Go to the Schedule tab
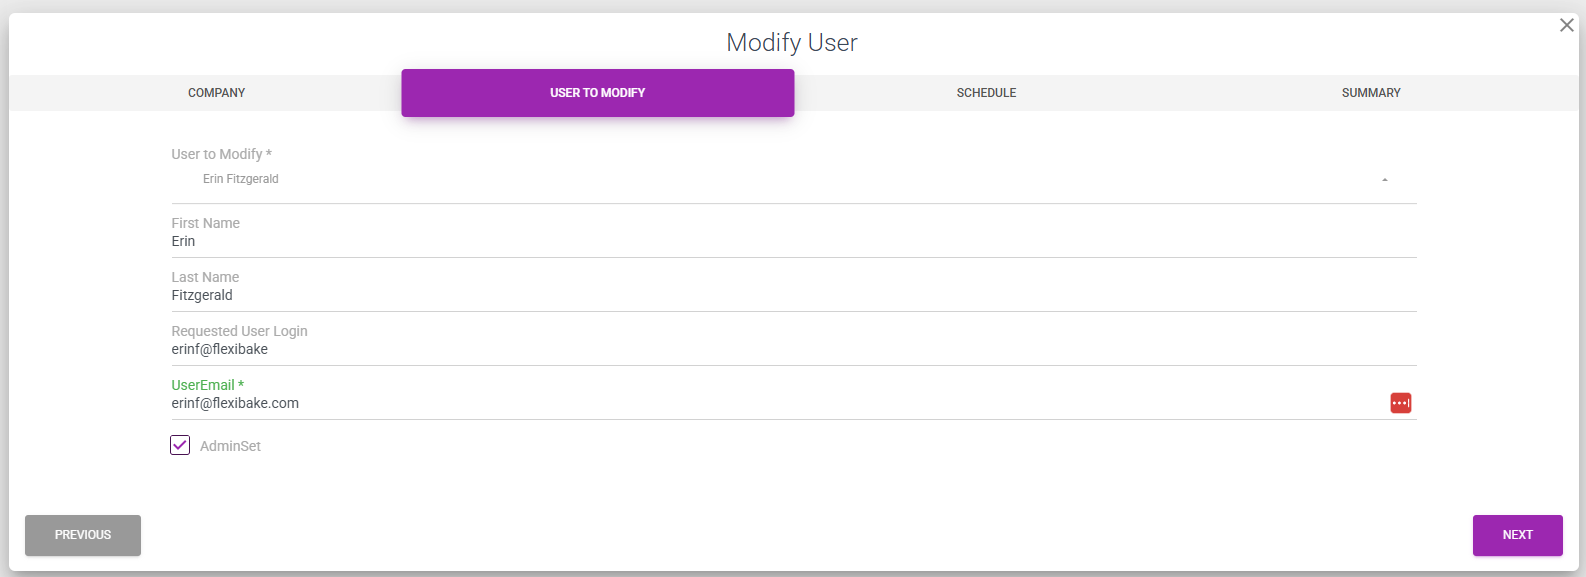 click(x=986, y=93)
